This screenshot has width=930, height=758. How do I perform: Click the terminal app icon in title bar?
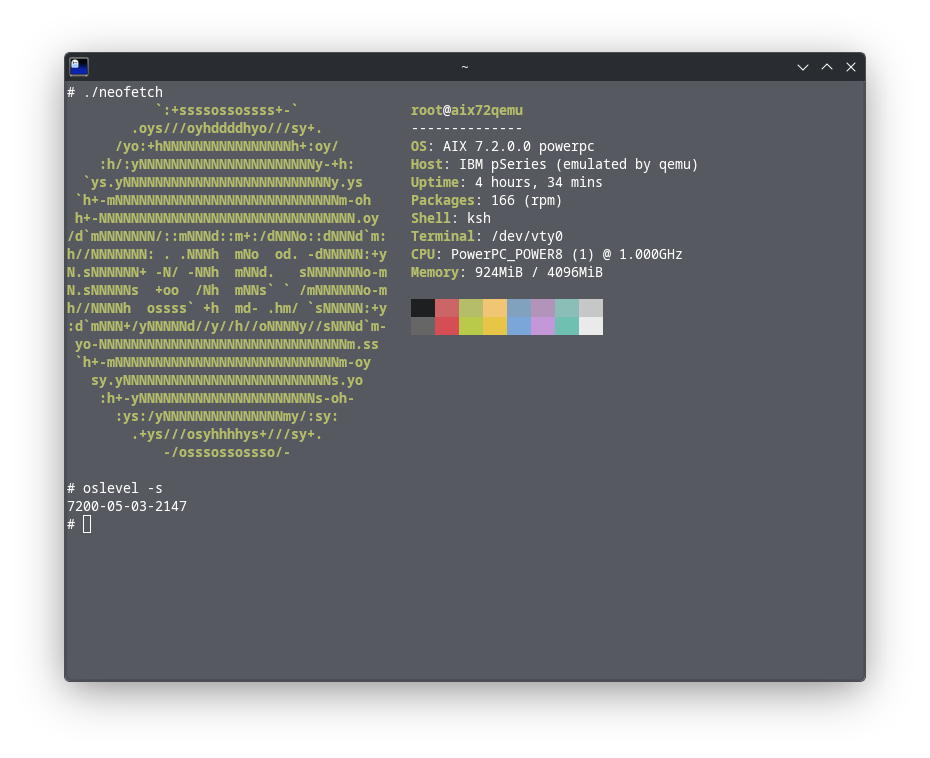(x=79, y=66)
